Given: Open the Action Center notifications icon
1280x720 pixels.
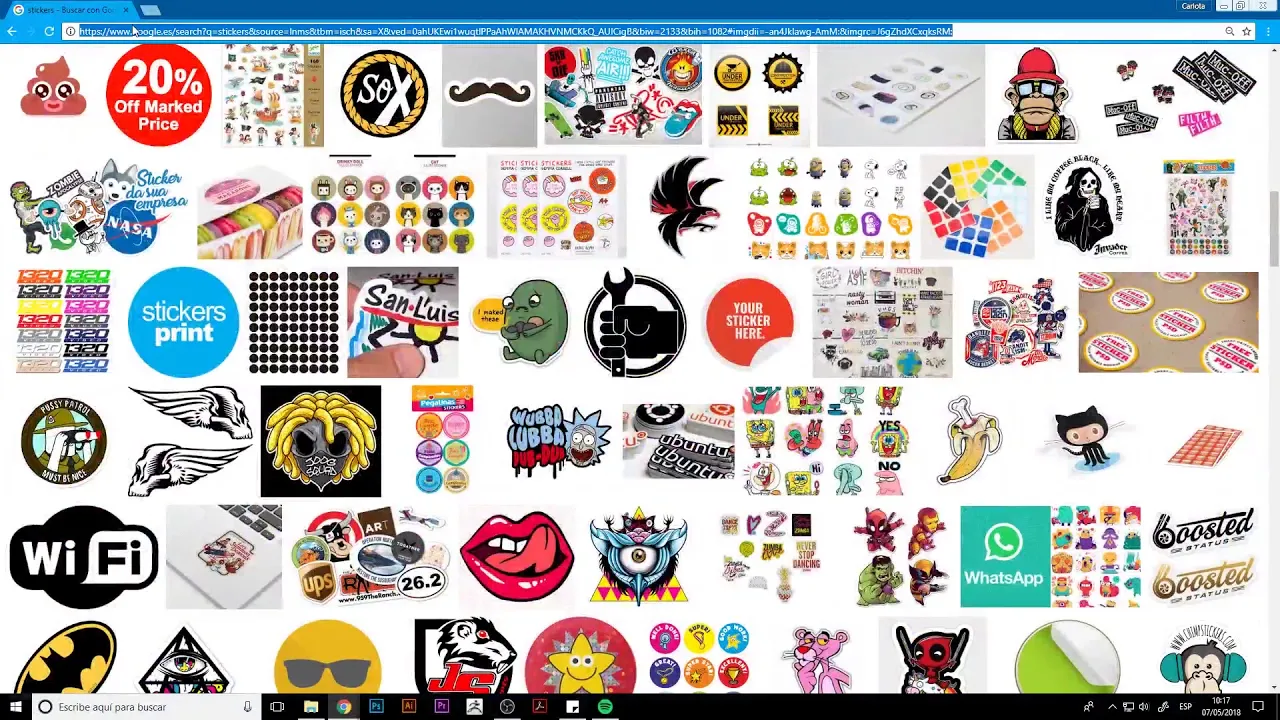Looking at the screenshot, I should (x=1258, y=707).
